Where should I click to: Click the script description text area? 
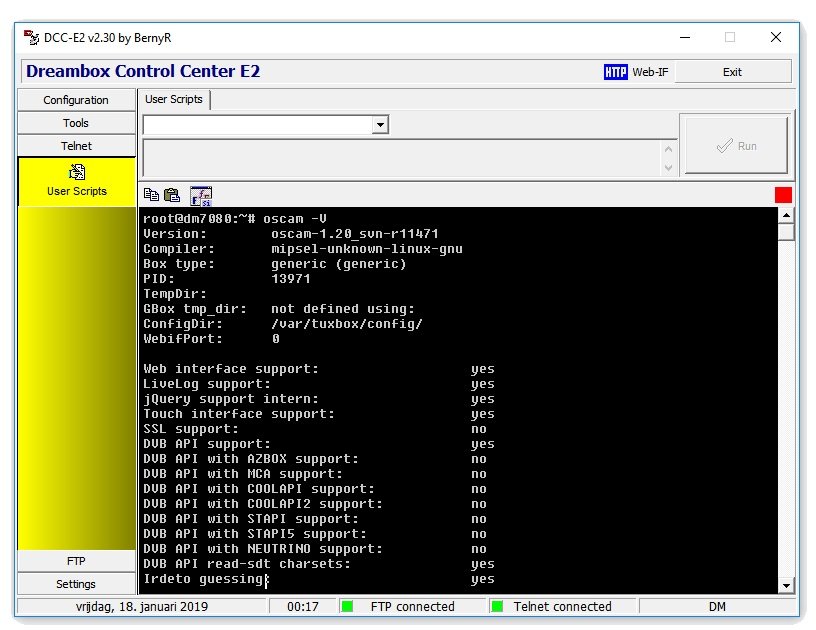(x=402, y=159)
